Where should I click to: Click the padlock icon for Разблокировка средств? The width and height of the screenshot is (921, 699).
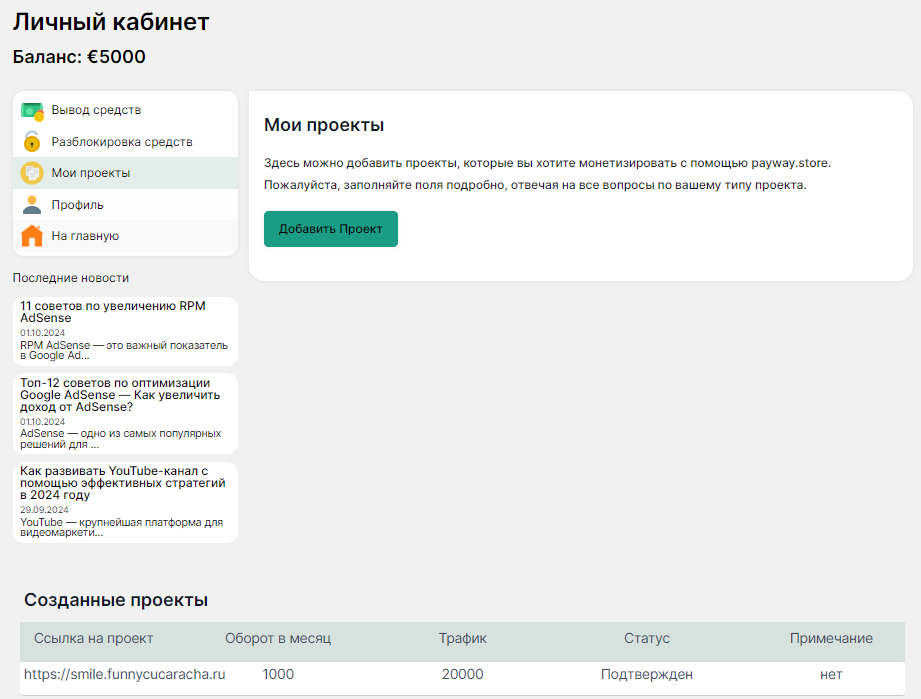[x=32, y=142]
